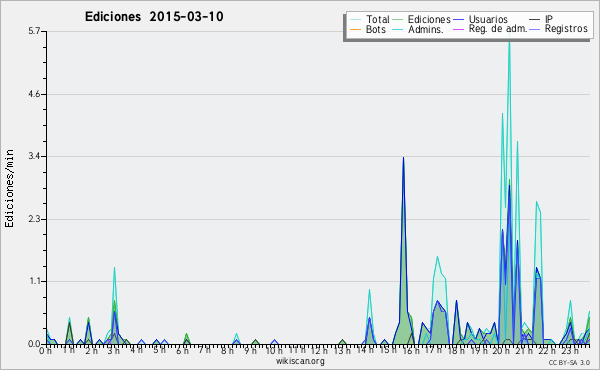
Task: Click the 16 h axis label
Action: [x=411, y=351]
